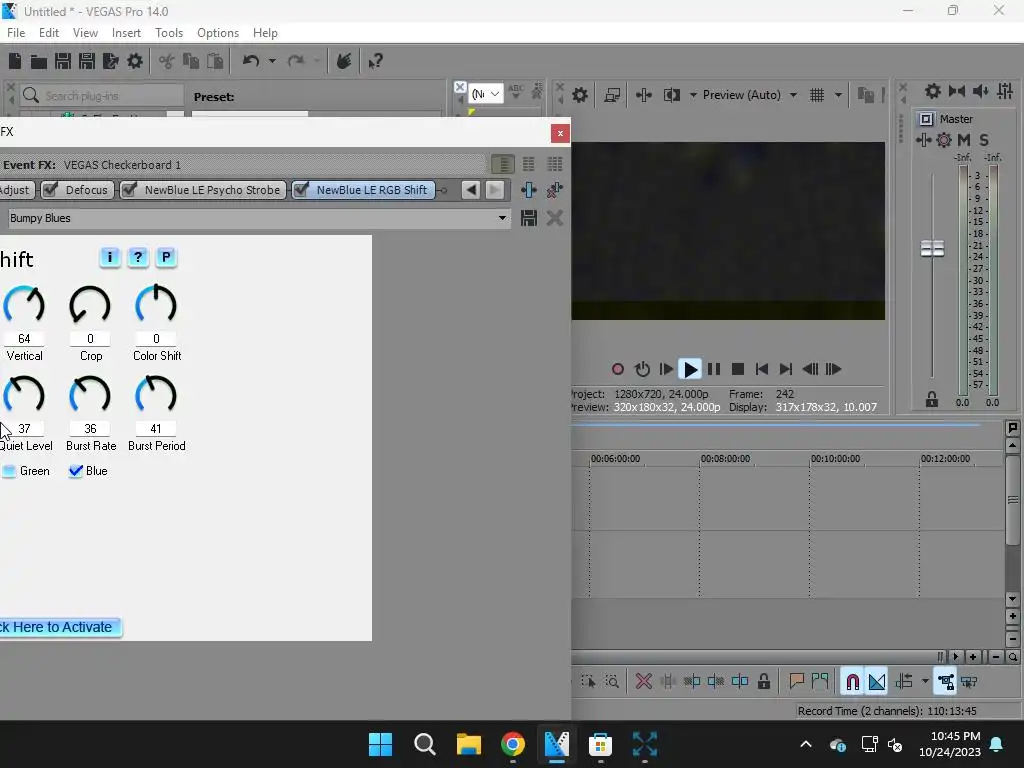
Task: Click the plug-in chain button in FX window
Action: tap(528, 190)
